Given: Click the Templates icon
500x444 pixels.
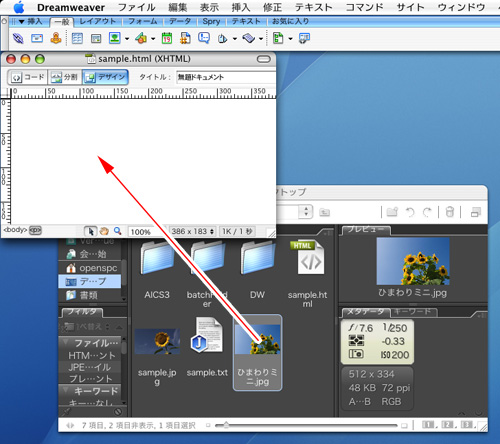Looking at the screenshot, I should pos(278,38).
